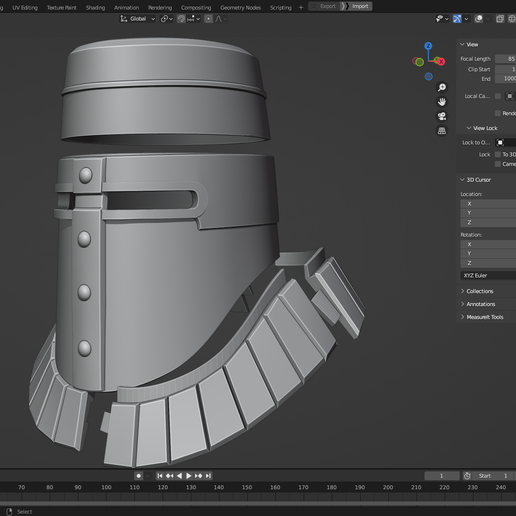
Task: Switch to Compositing workspace tab
Action: [196, 7]
